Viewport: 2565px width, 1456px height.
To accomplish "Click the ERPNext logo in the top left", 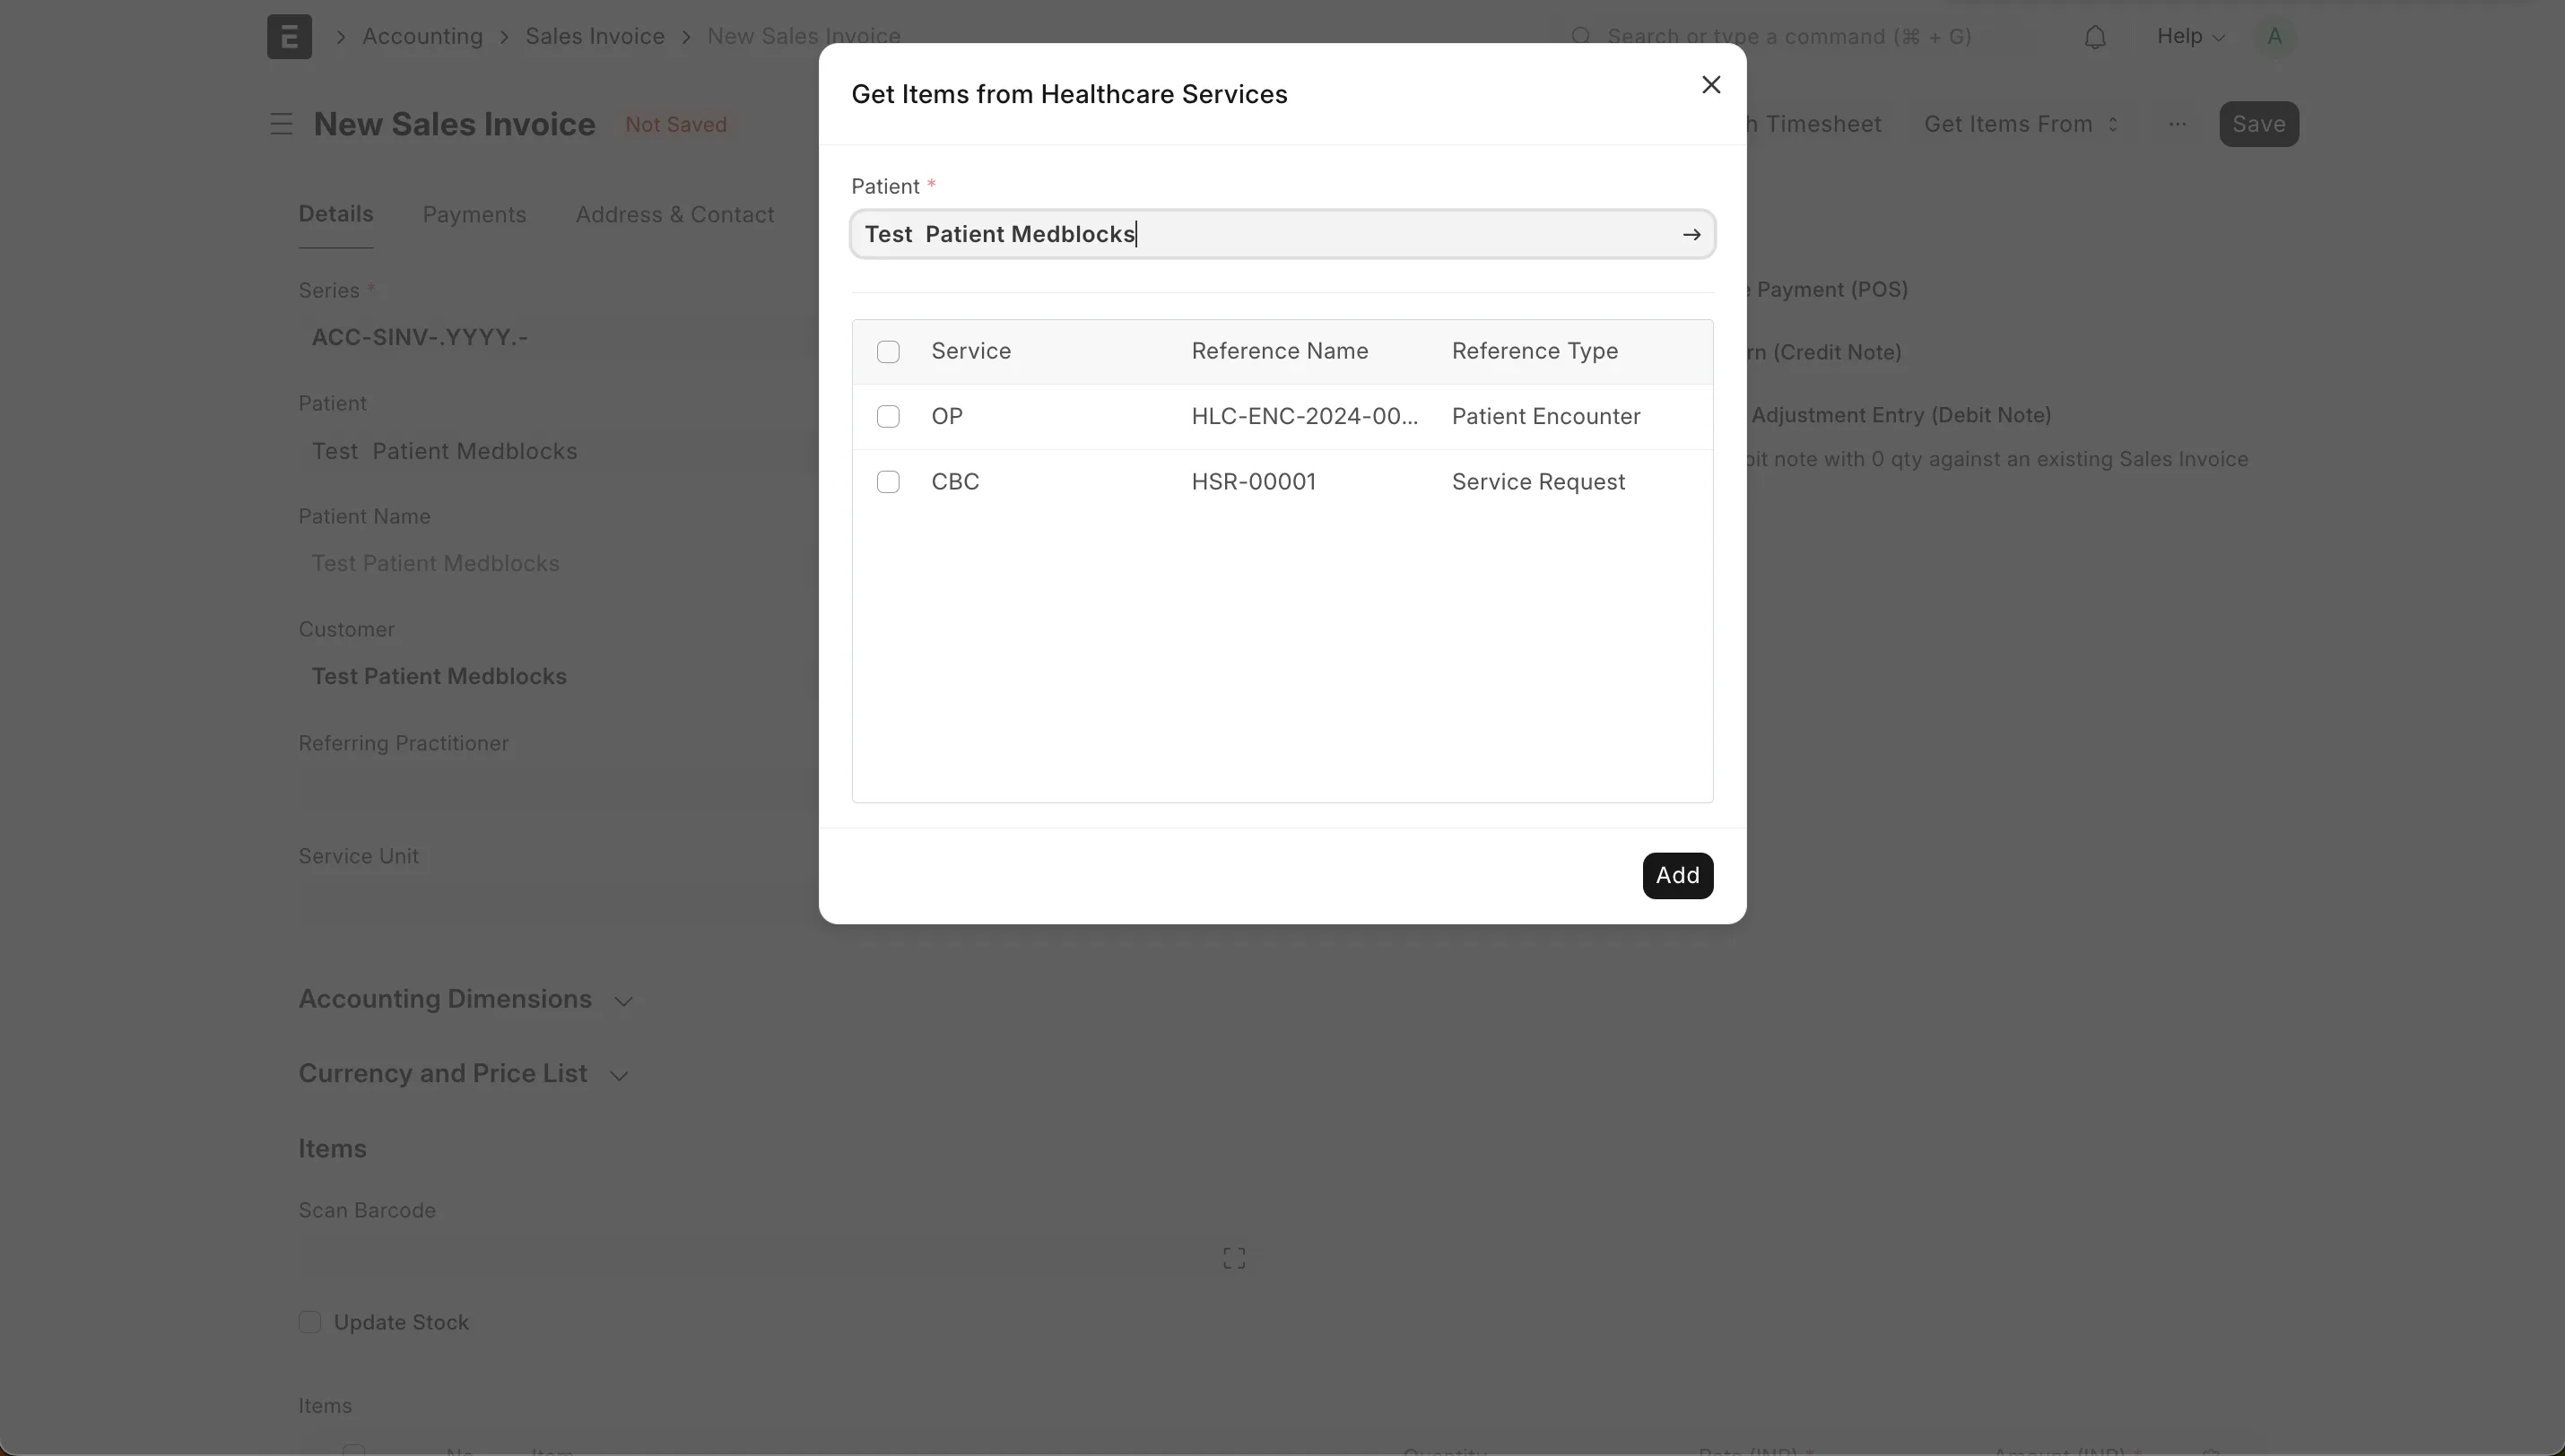I will pos(288,36).
